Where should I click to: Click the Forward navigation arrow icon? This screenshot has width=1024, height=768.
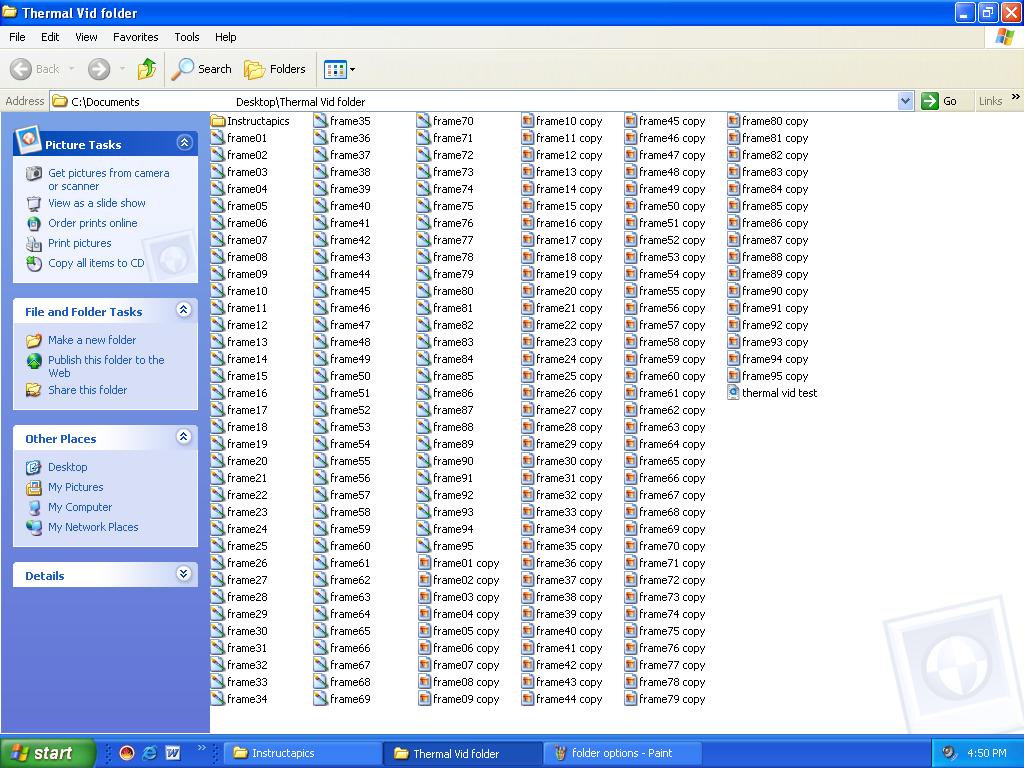99,69
